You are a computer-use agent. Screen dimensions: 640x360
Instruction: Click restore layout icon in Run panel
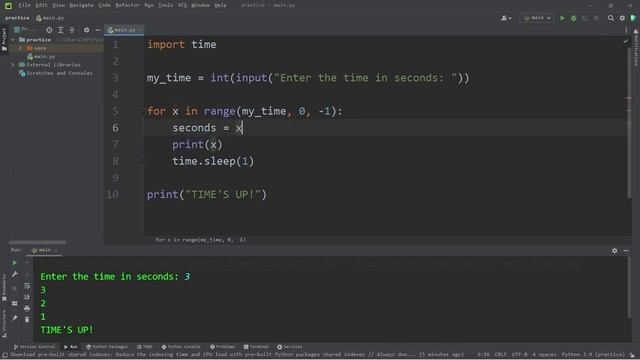tap(14, 304)
